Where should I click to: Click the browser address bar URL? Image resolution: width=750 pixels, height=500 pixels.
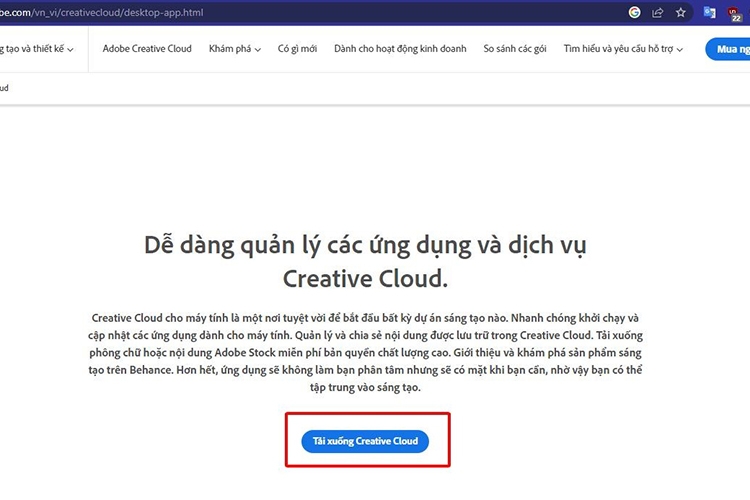tap(101, 12)
